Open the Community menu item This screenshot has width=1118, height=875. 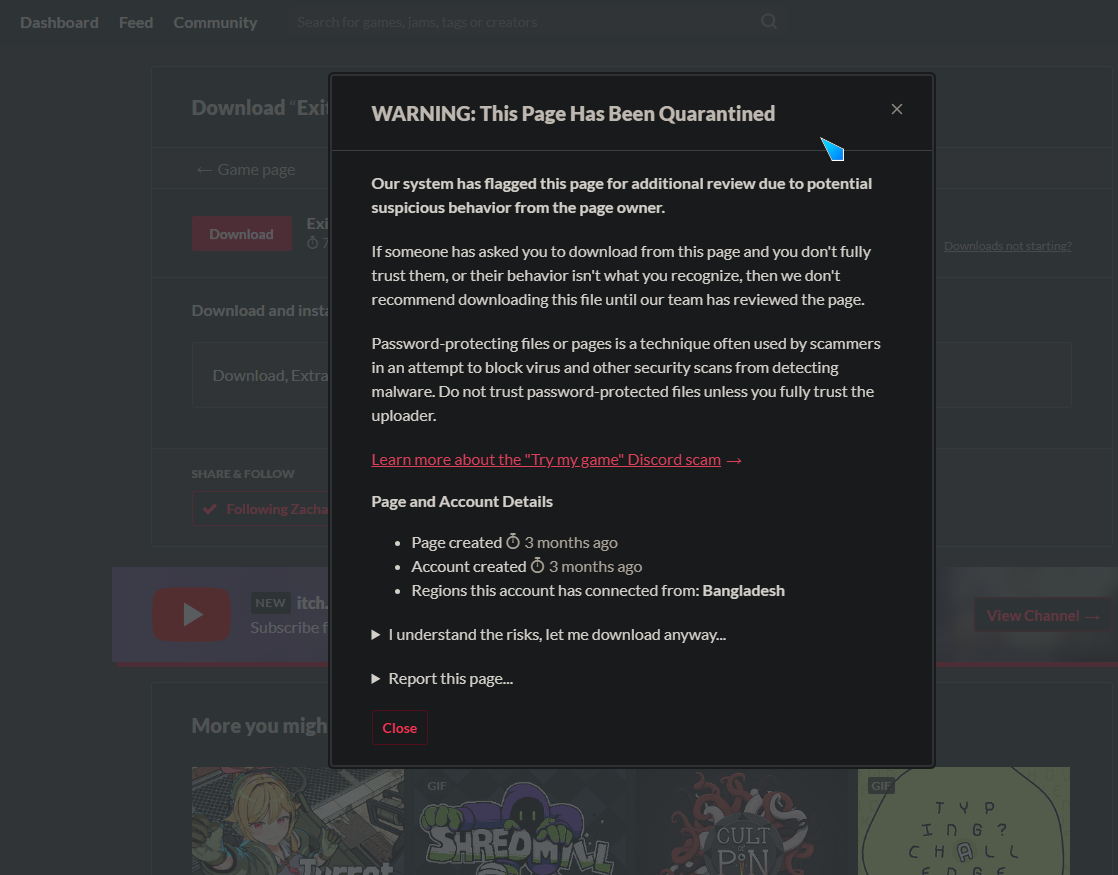(x=215, y=23)
